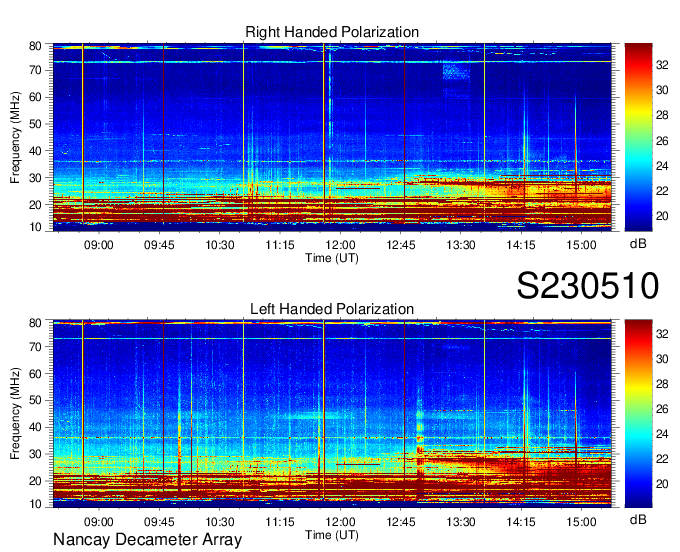Click Right Handed plot's 80 MHz frequency tick
Image resolution: width=680 pixels, height=552 pixels.
(x=35, y=46)
